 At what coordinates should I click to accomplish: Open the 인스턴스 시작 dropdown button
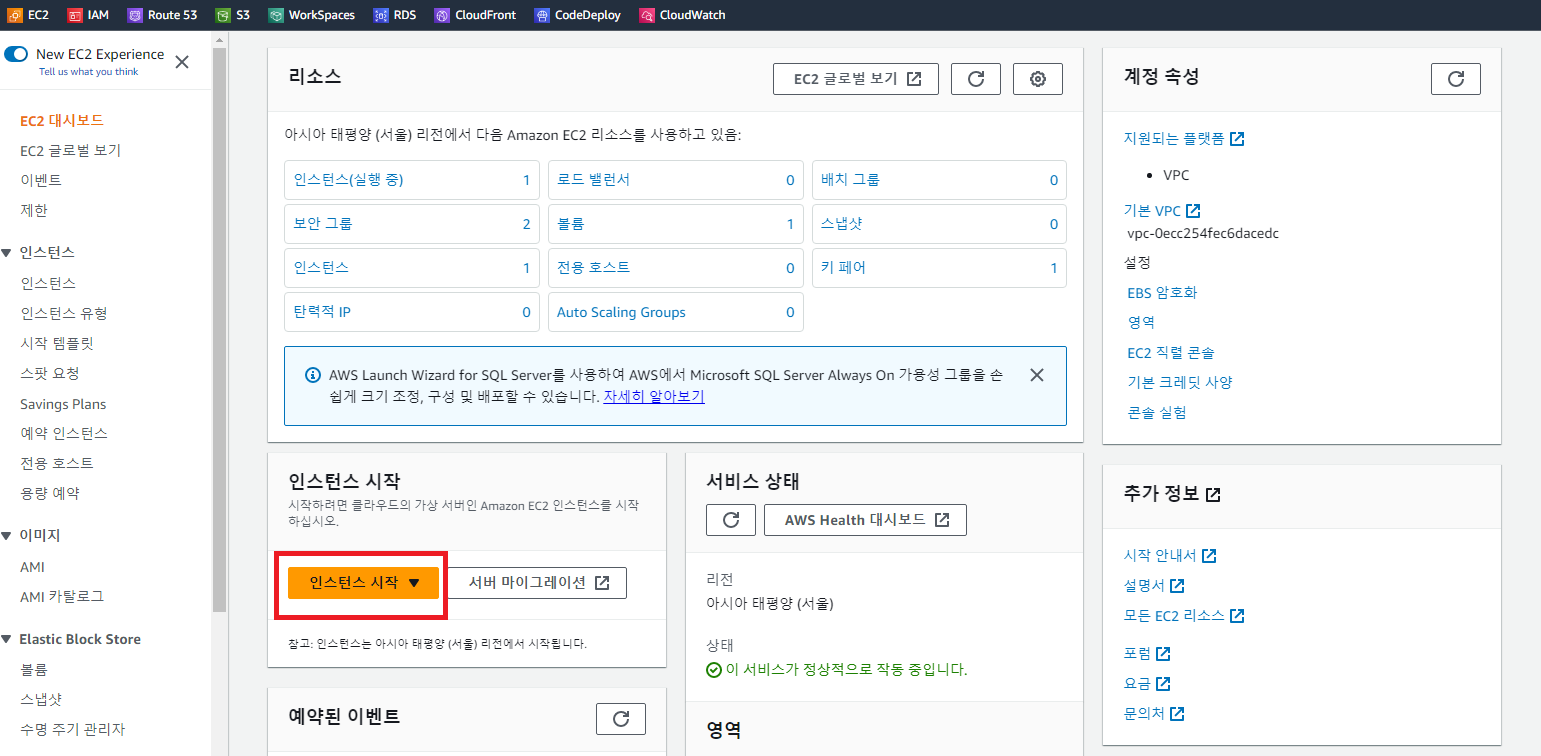click(363, 583)
